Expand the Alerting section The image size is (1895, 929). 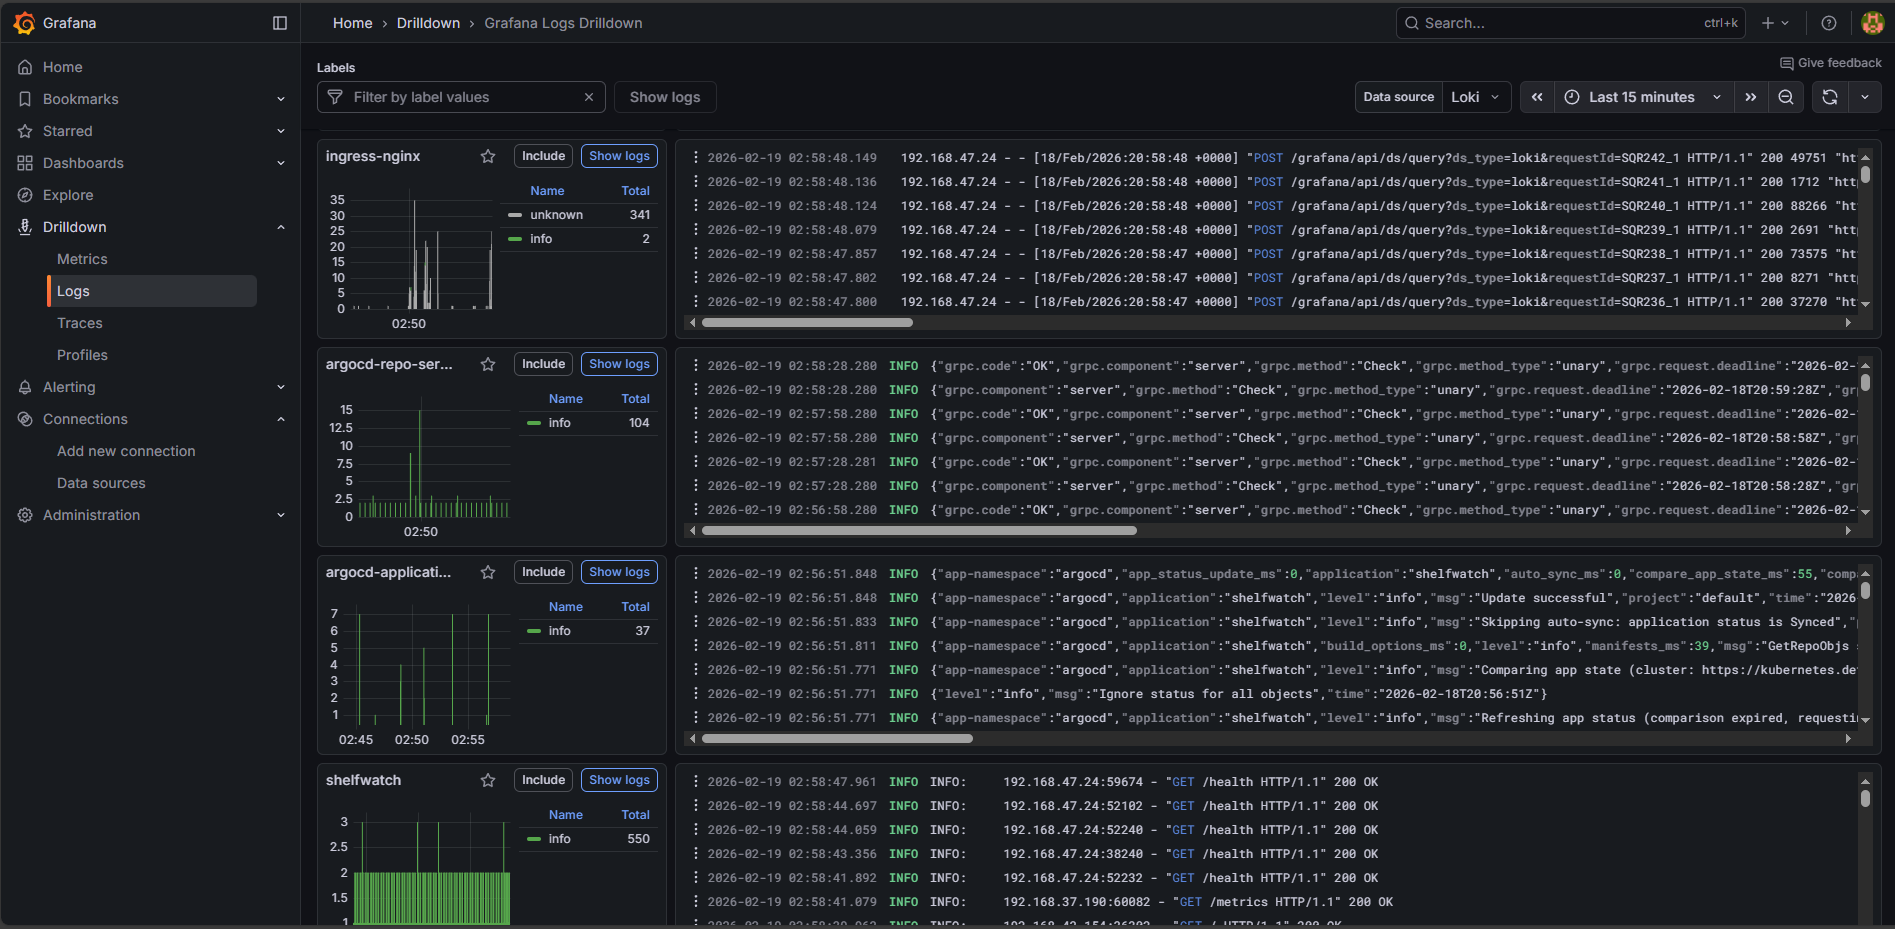tap(281, 387)
